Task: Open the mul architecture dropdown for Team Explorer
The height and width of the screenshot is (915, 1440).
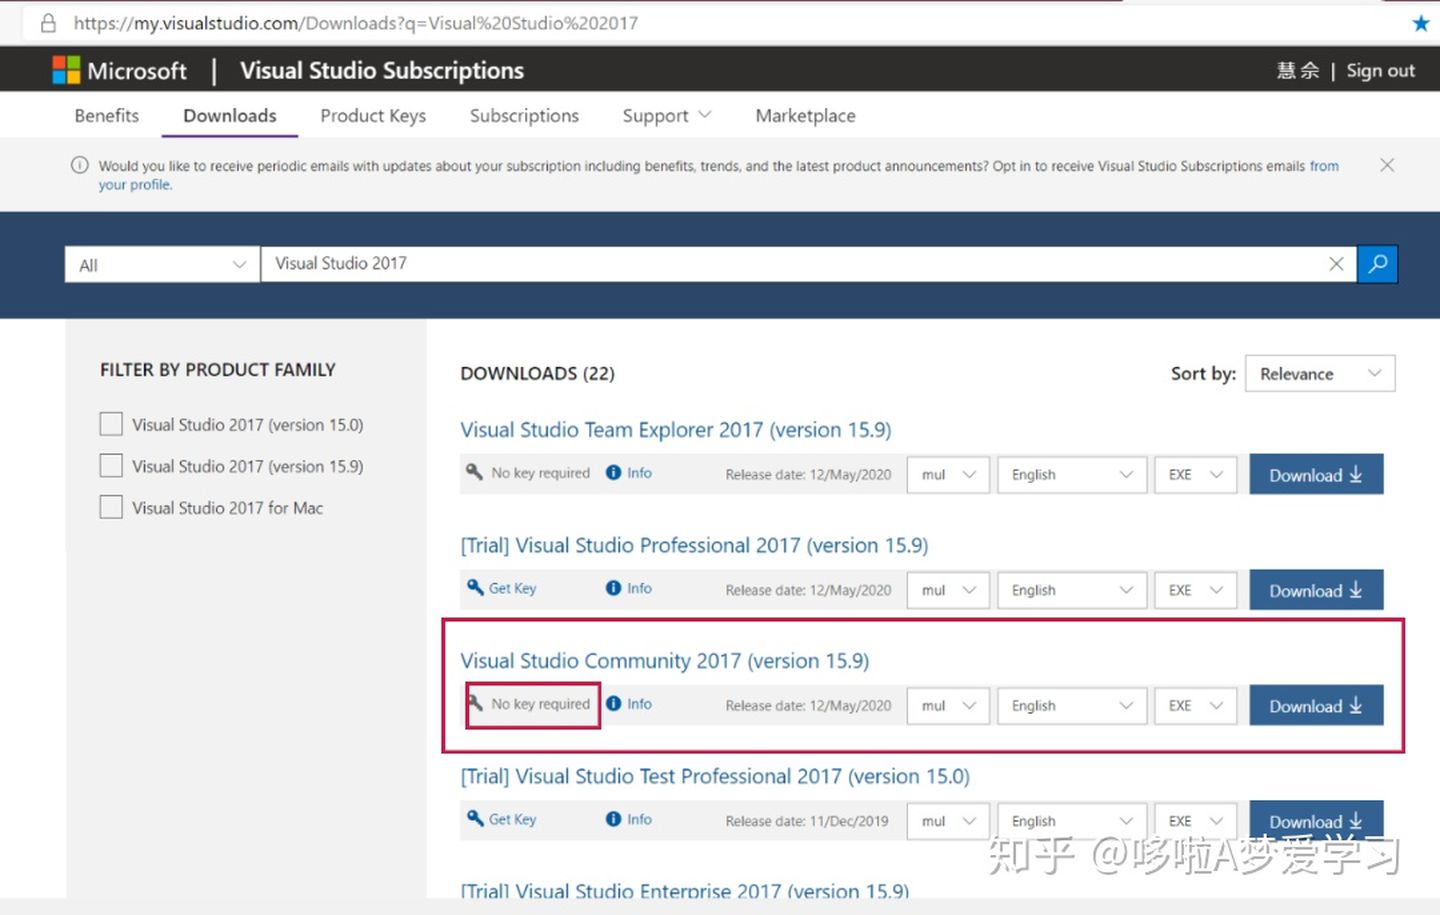Action: pos(948,475)
